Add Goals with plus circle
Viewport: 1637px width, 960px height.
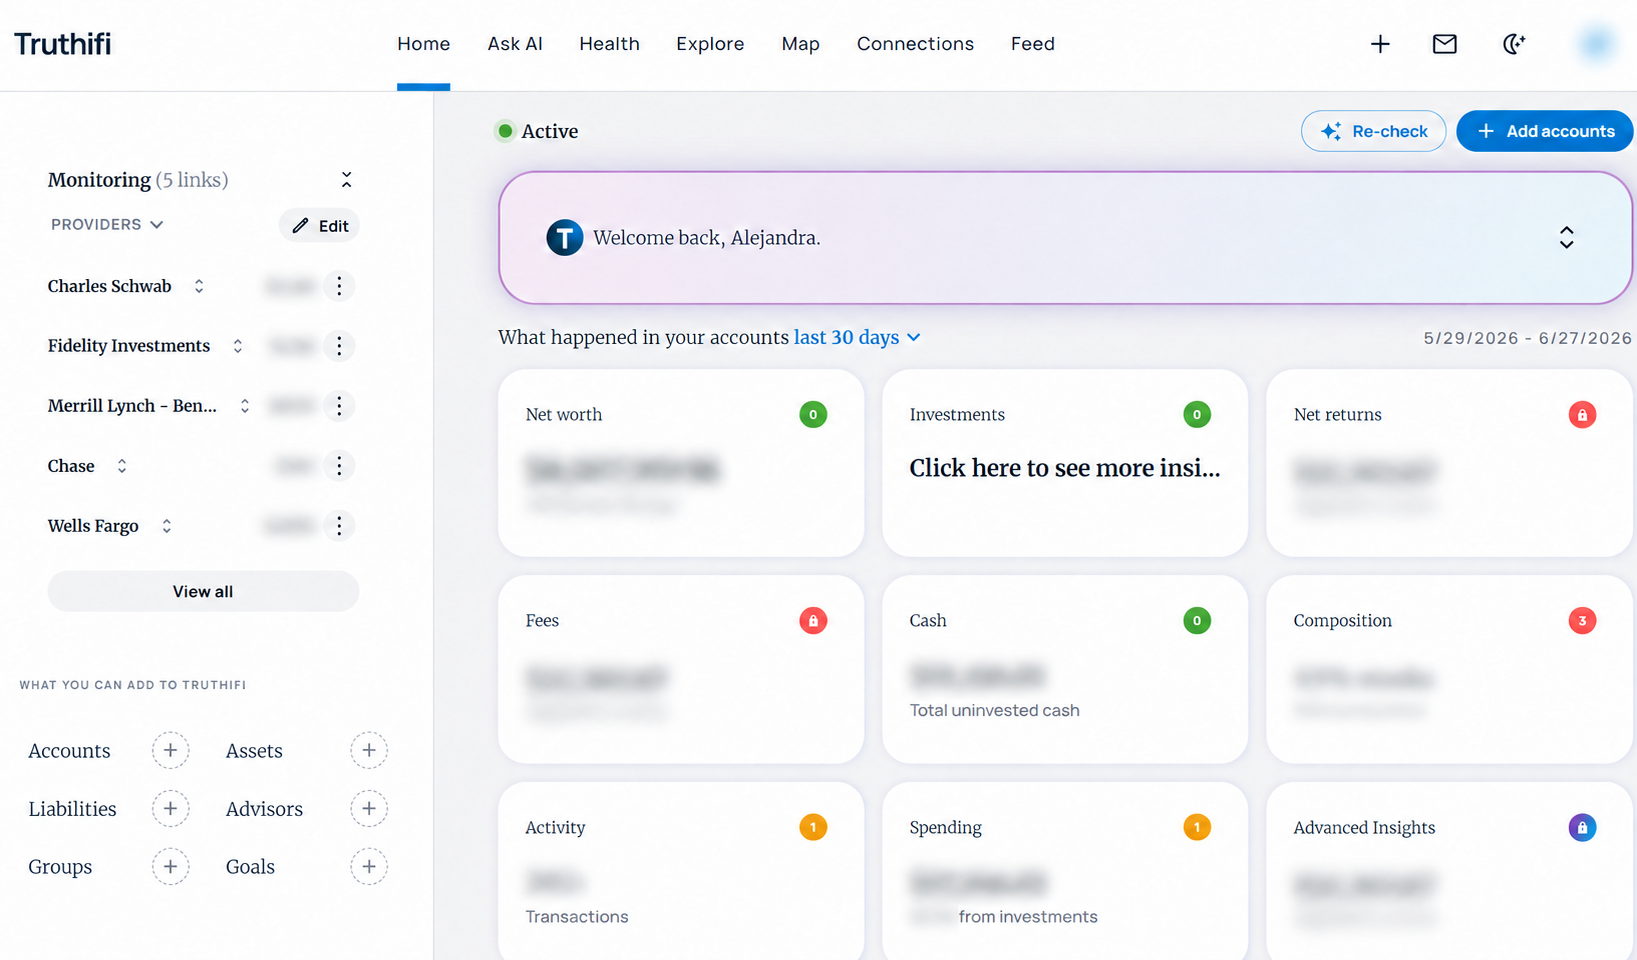coord(369,866)
